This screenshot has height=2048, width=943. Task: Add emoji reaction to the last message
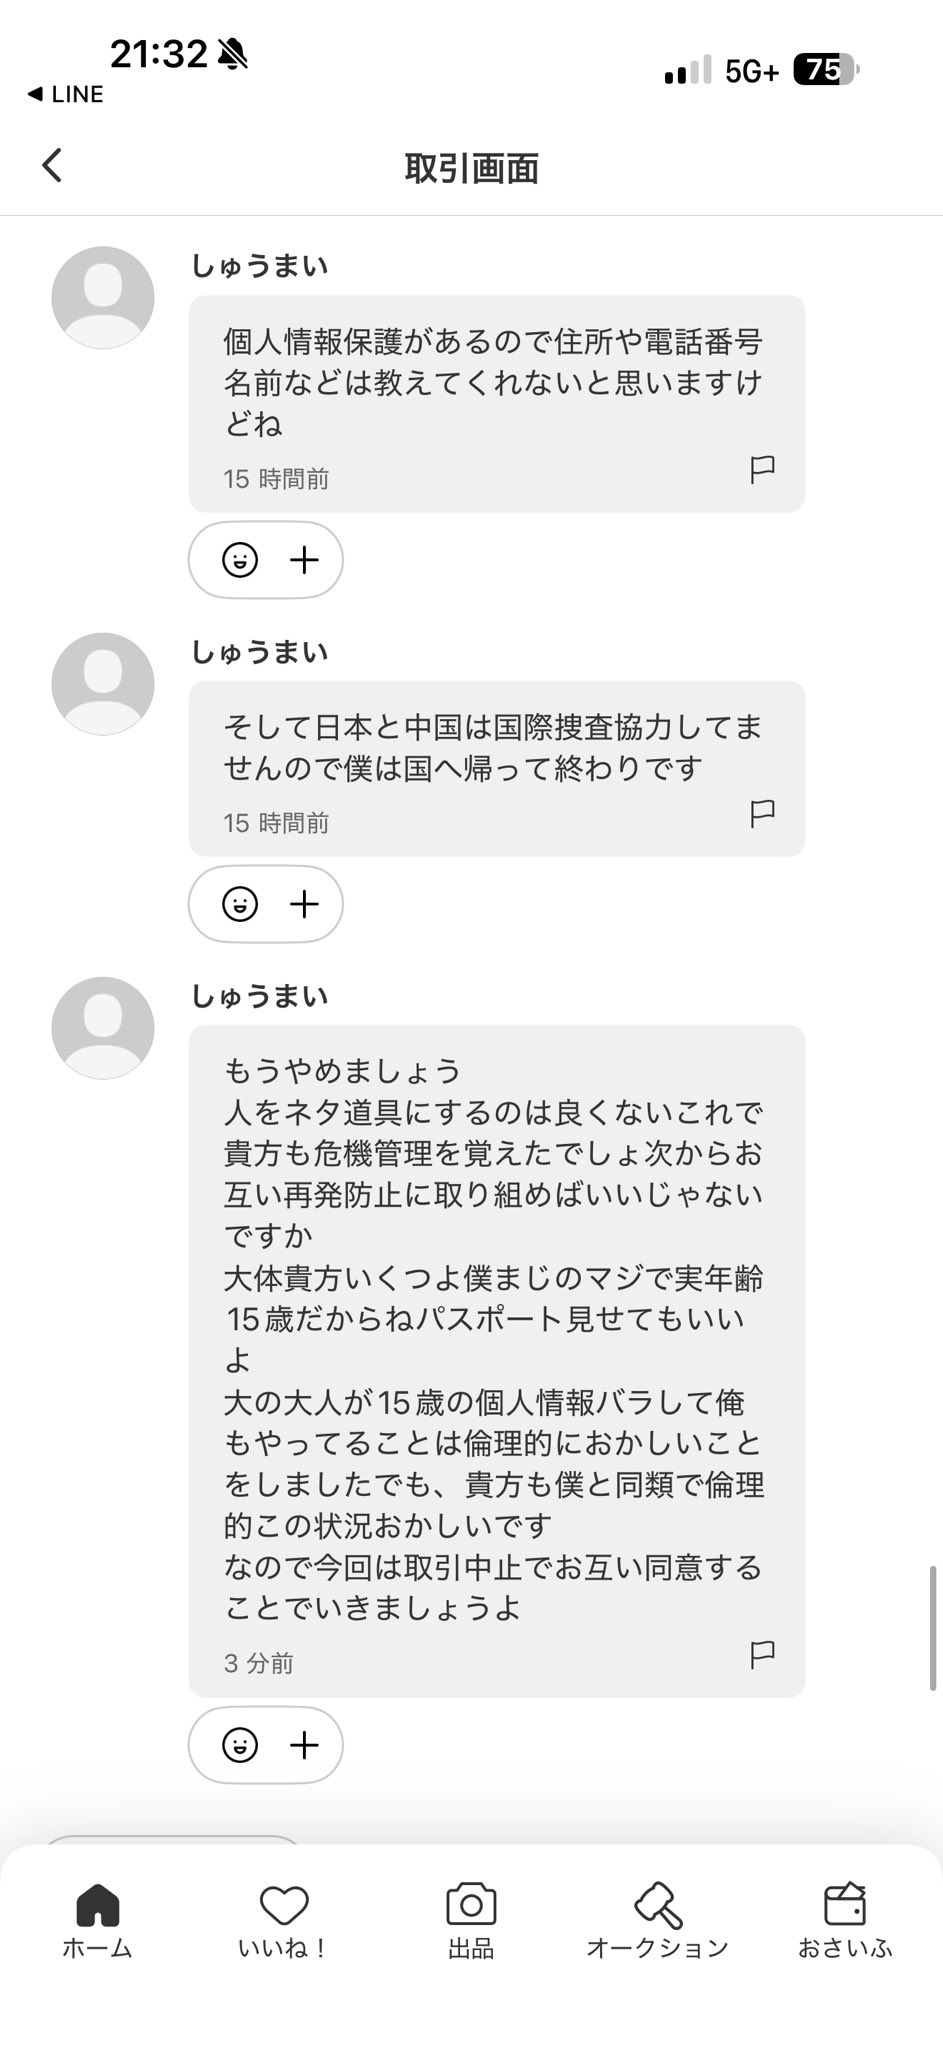[240, 1745]
